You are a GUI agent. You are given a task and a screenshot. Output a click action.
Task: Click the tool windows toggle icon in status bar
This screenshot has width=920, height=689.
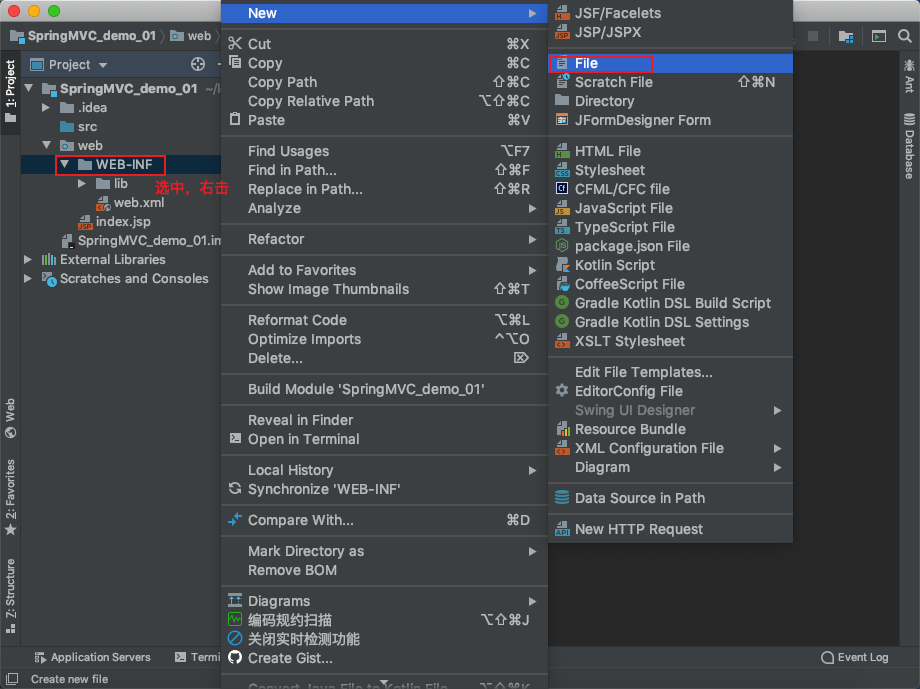pyautogui.click(x=12, y=678)
